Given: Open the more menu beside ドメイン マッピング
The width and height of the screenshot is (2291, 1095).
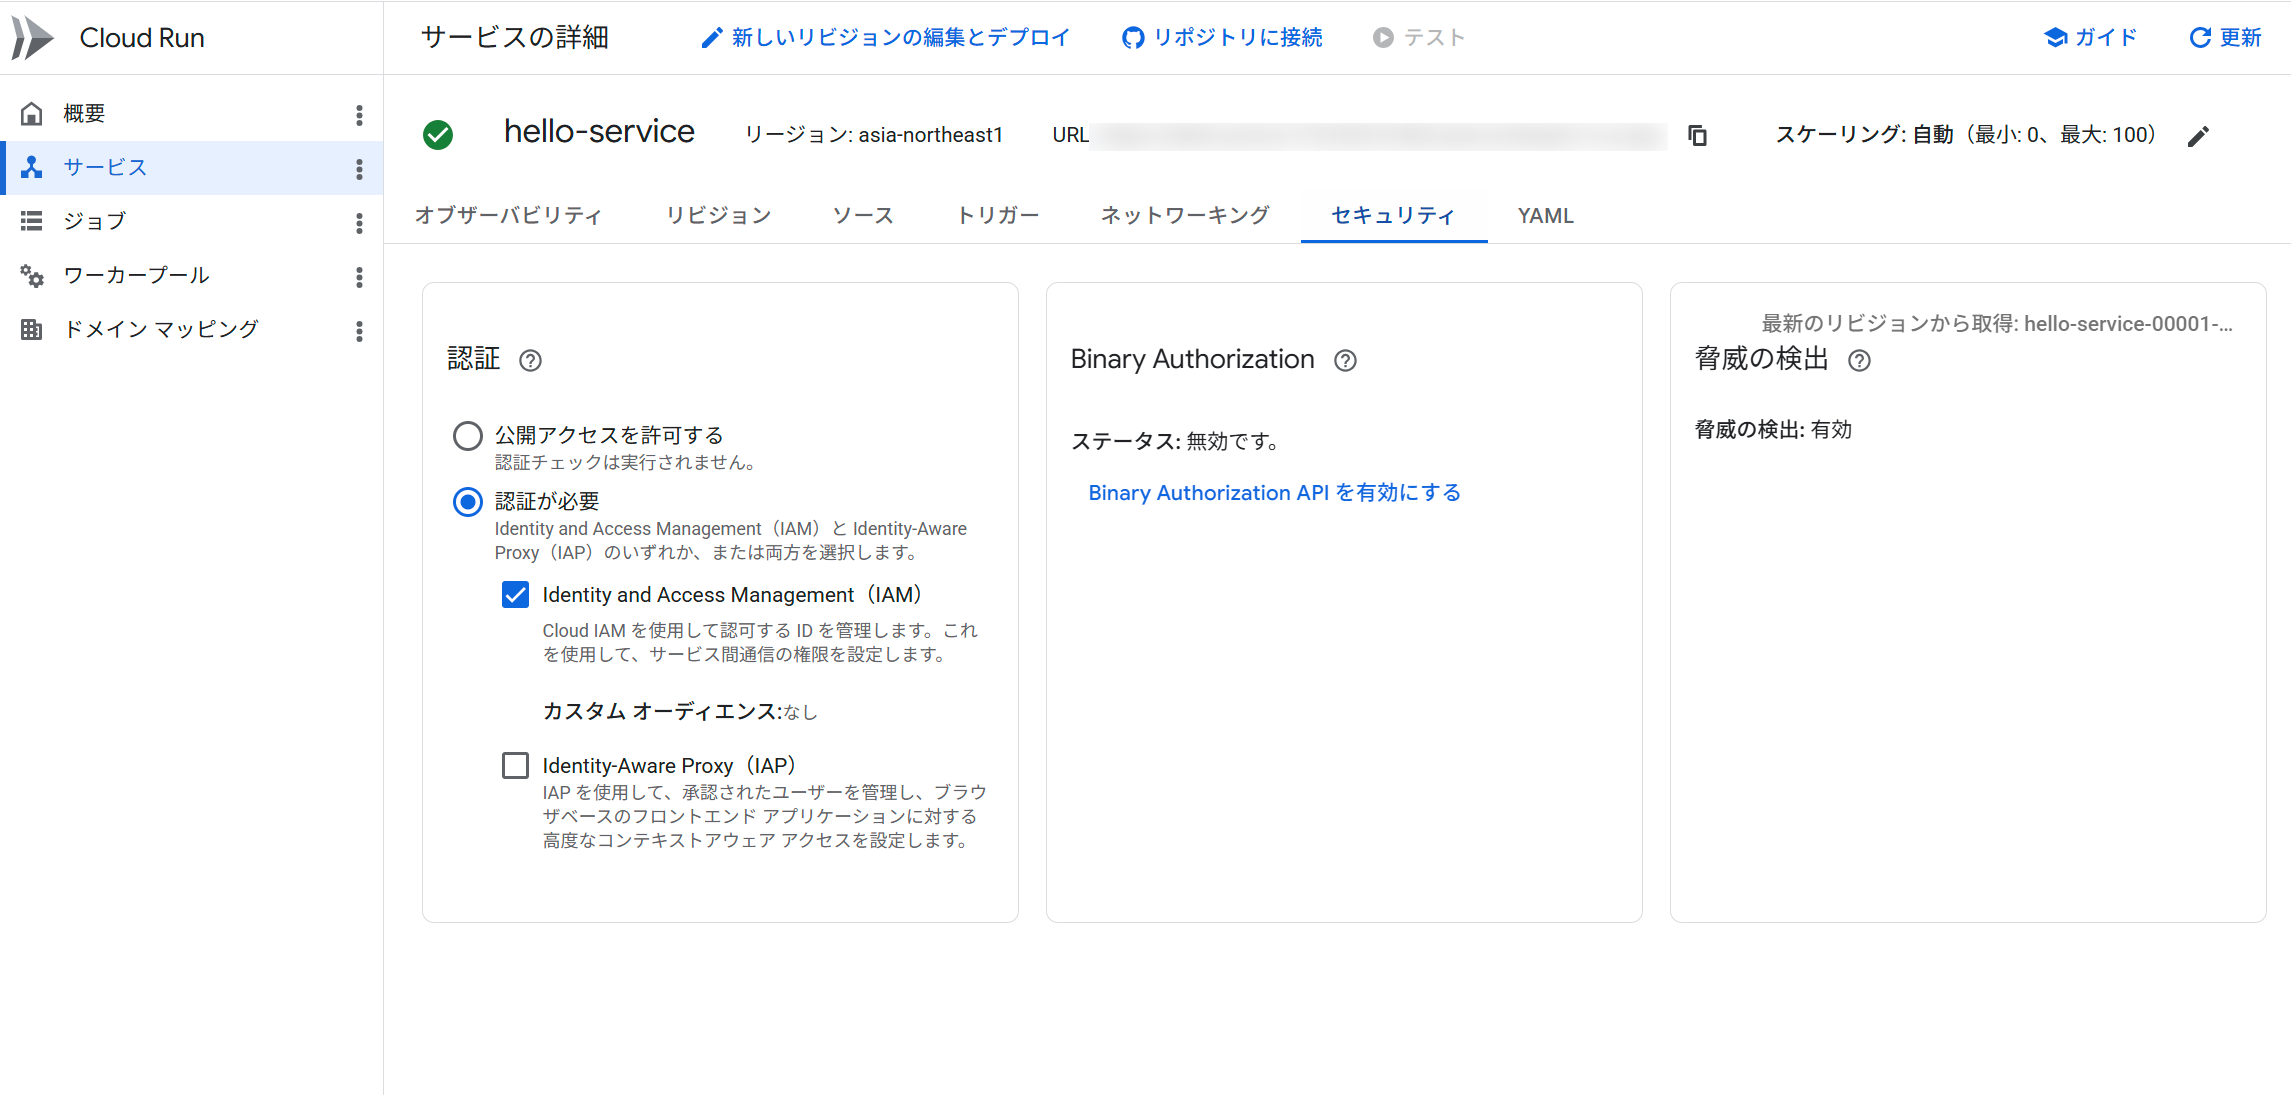Looking at the screenshot, I should (359, 331).
